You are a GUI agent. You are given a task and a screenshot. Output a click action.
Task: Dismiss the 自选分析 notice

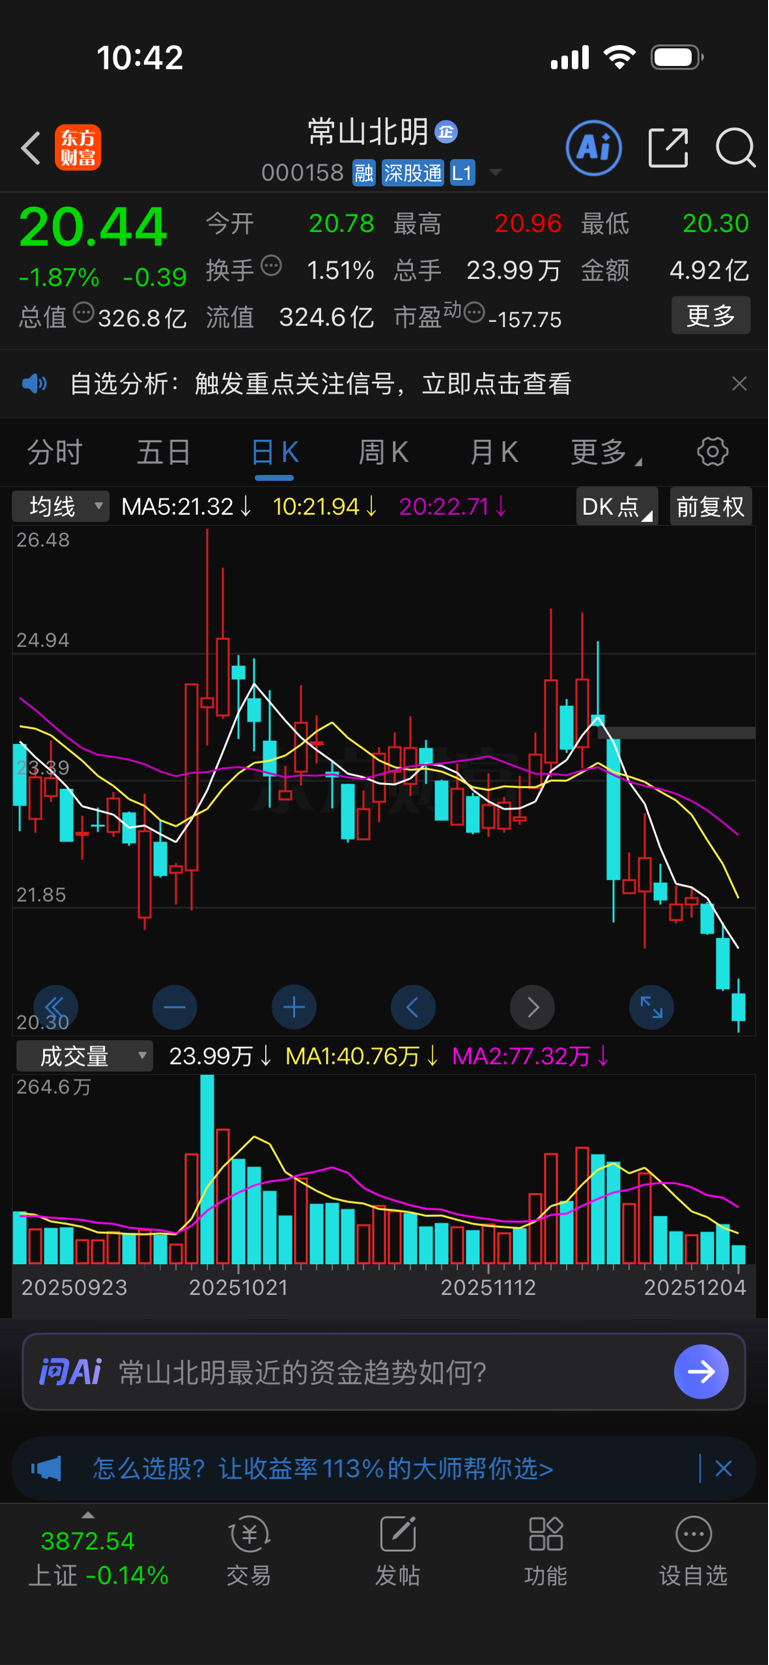point(739,384)
